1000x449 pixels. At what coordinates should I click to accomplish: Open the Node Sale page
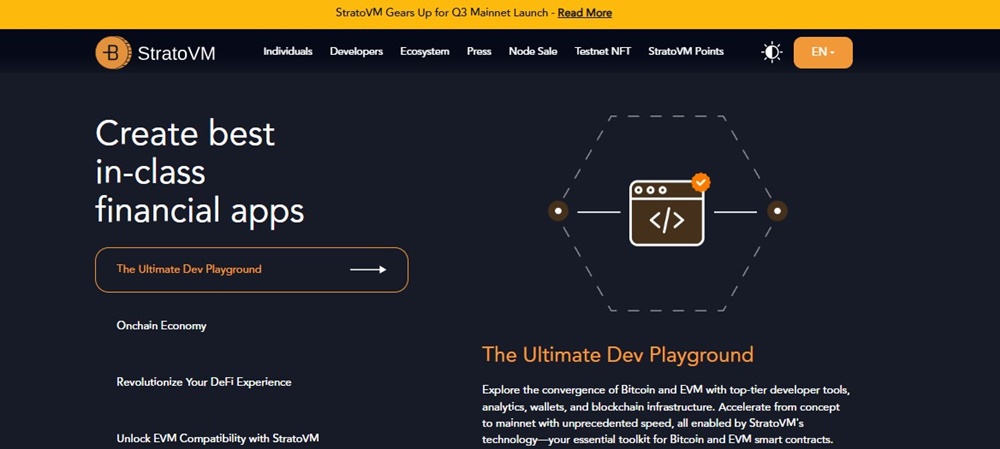tap(533, 51)
